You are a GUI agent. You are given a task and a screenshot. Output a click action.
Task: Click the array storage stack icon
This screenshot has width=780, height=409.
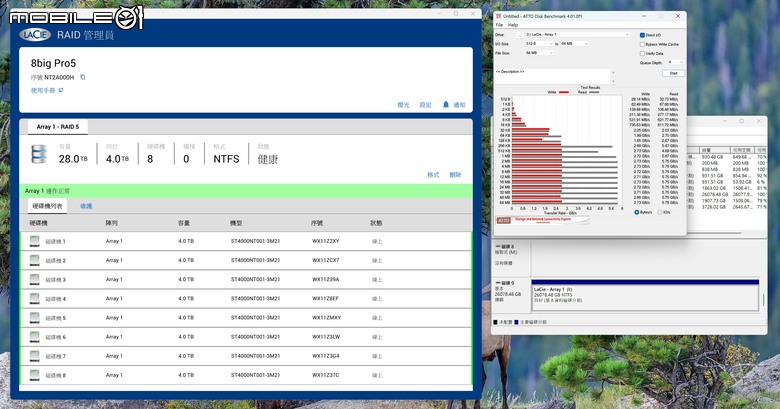click(39, 154)
